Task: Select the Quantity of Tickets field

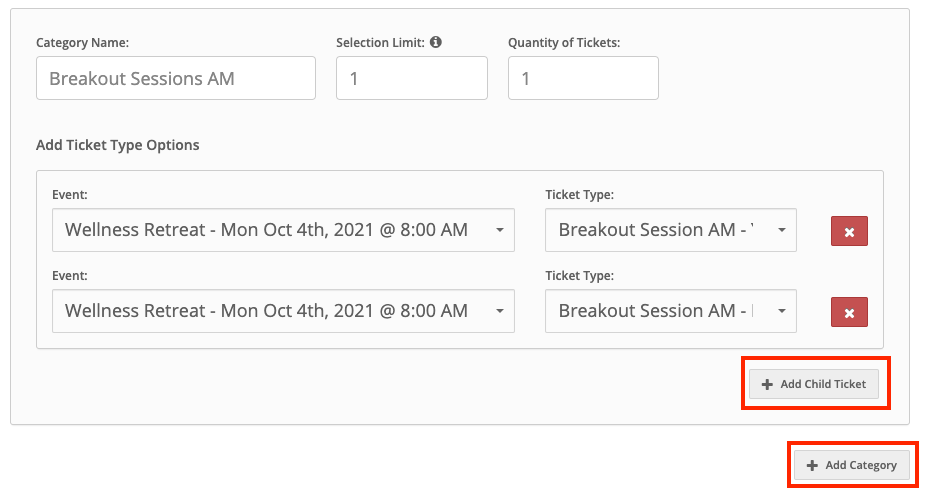Action: click(583, 78)
